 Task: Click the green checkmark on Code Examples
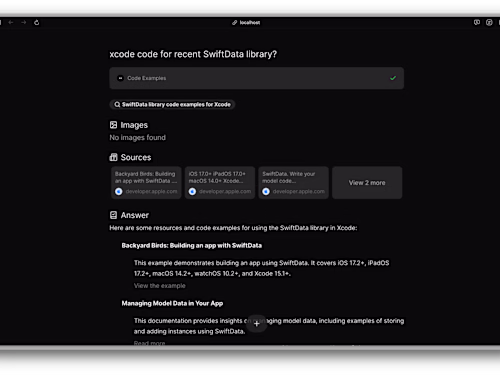tap(393, 78)
